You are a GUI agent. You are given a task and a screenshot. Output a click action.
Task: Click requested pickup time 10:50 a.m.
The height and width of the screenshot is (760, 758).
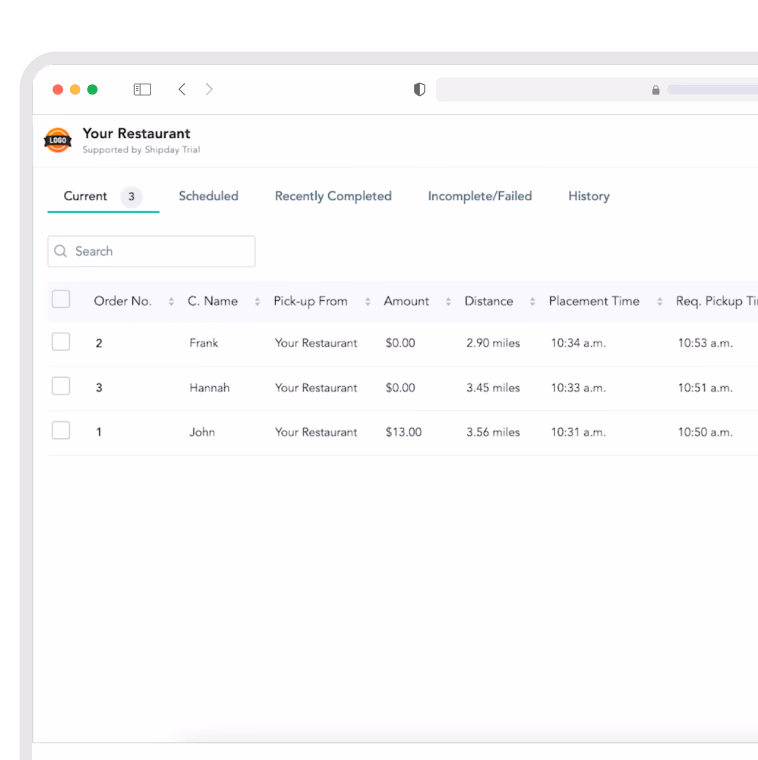705,432
